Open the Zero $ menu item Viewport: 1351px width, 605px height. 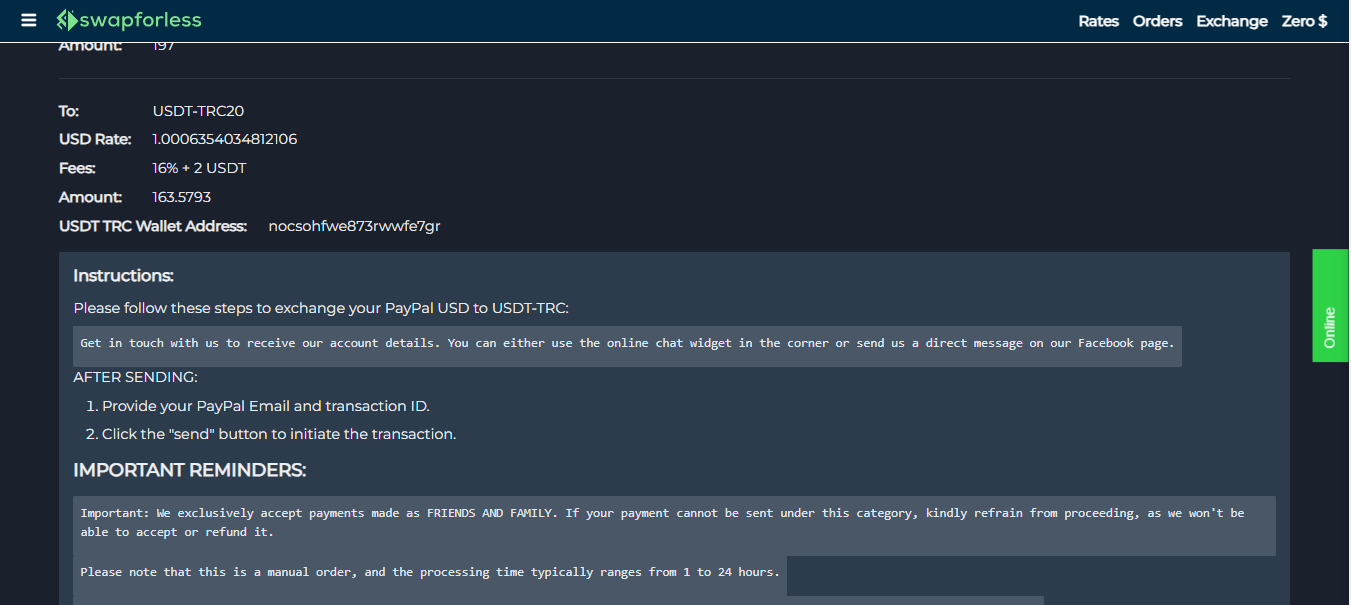[x=1304, y=21]
